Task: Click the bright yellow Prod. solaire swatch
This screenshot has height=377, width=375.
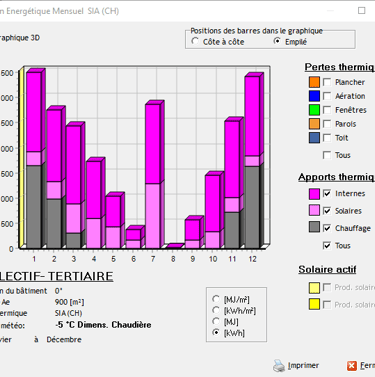Action: click(314, 304)
